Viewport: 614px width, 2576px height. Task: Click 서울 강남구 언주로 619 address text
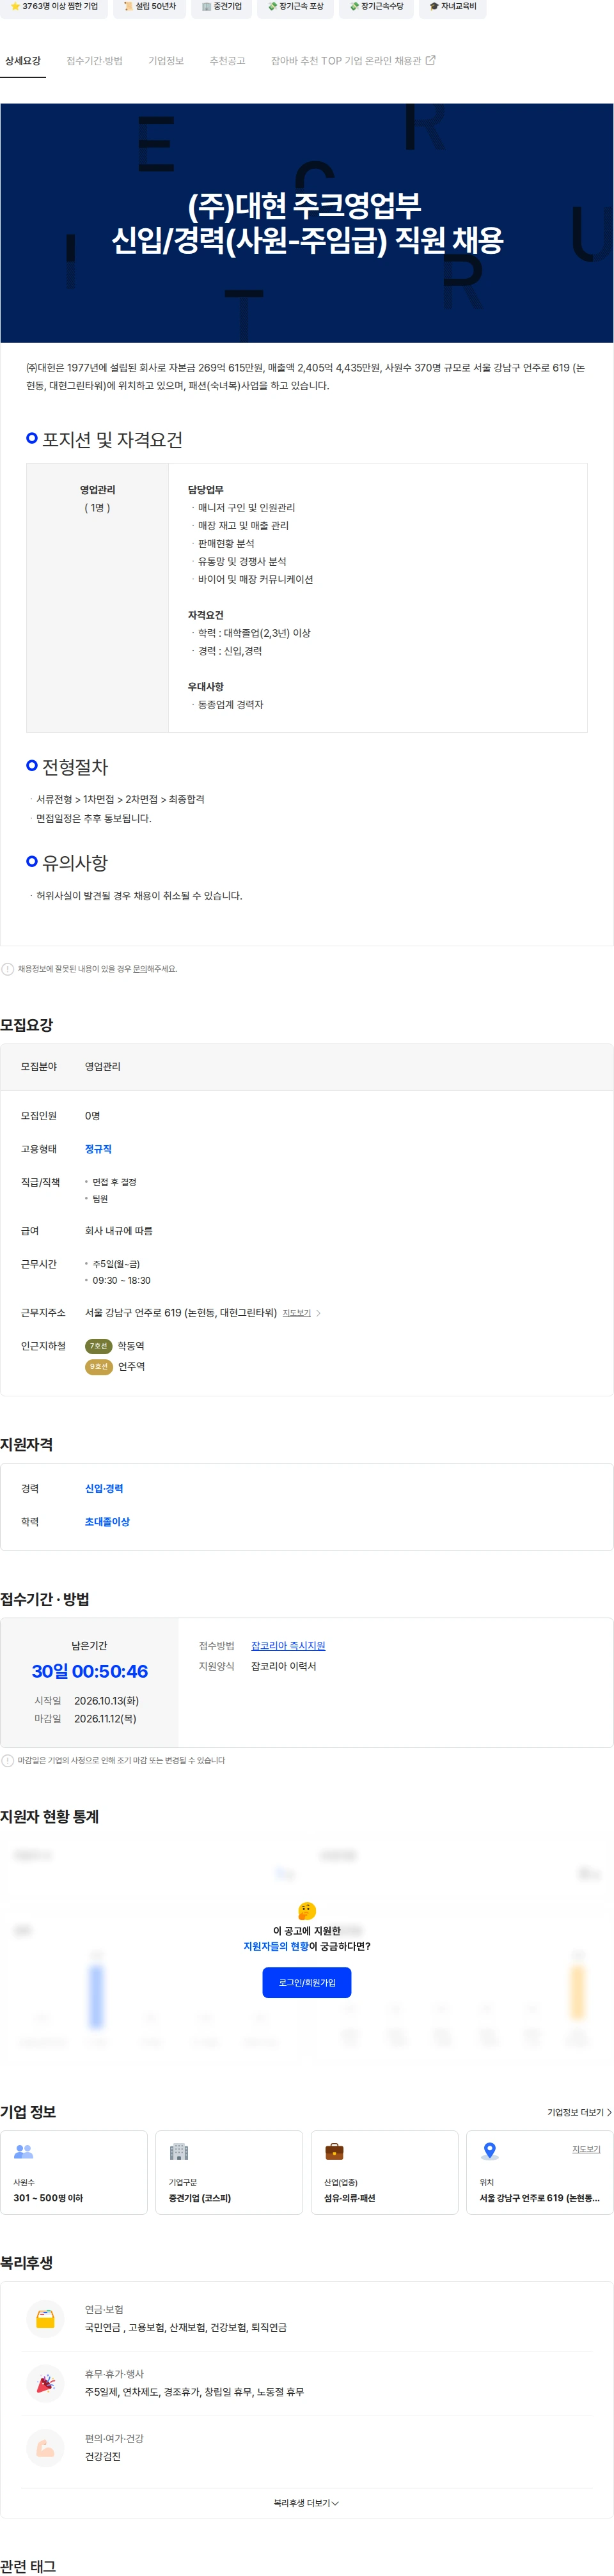tap(180, 1313)
